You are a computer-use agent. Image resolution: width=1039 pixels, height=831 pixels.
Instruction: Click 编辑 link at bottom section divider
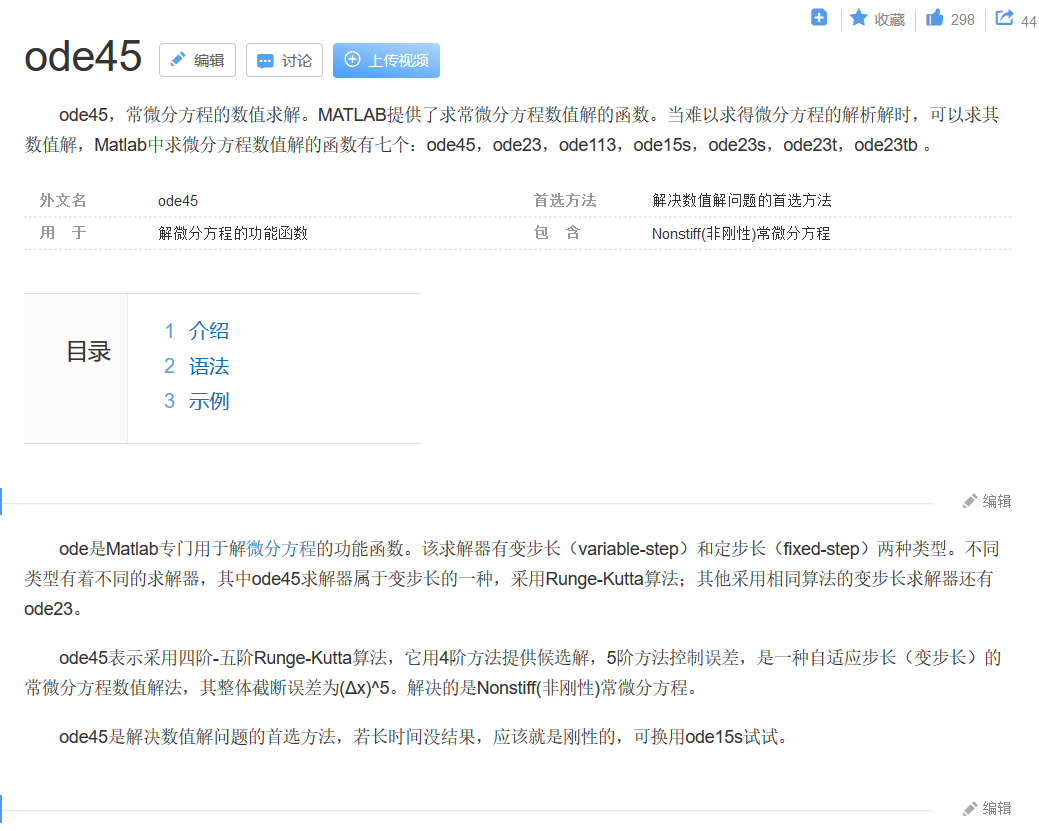point(987,808)
